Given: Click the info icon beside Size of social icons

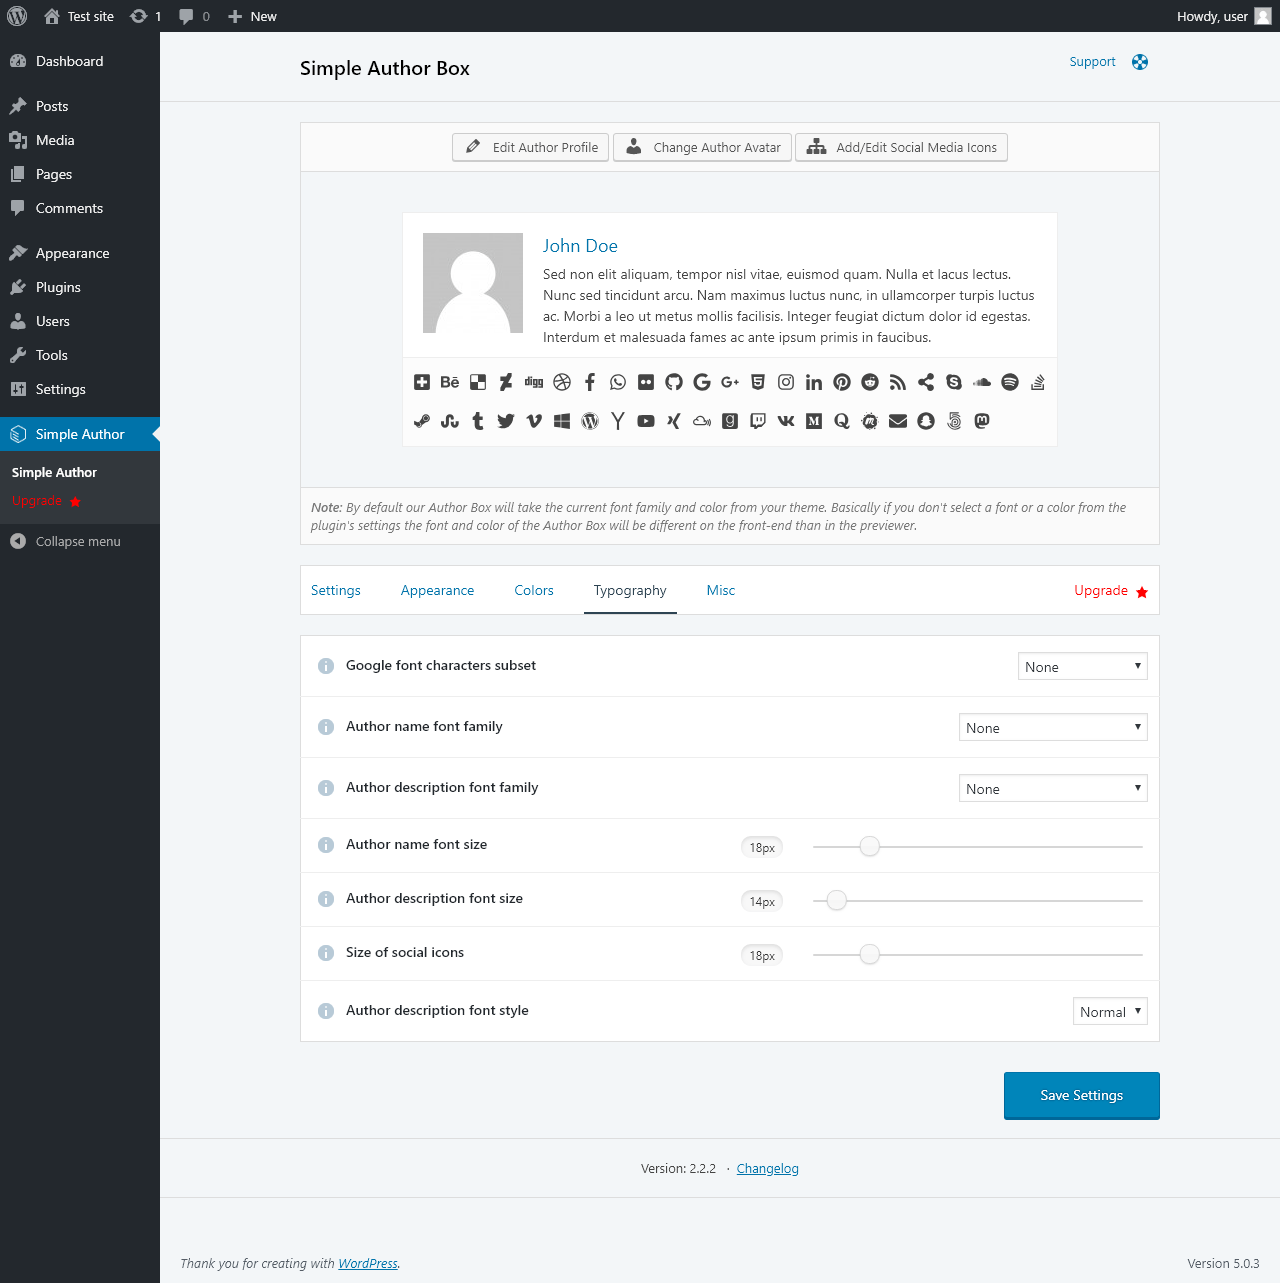Looking at the screenshot, I should 326,953.
